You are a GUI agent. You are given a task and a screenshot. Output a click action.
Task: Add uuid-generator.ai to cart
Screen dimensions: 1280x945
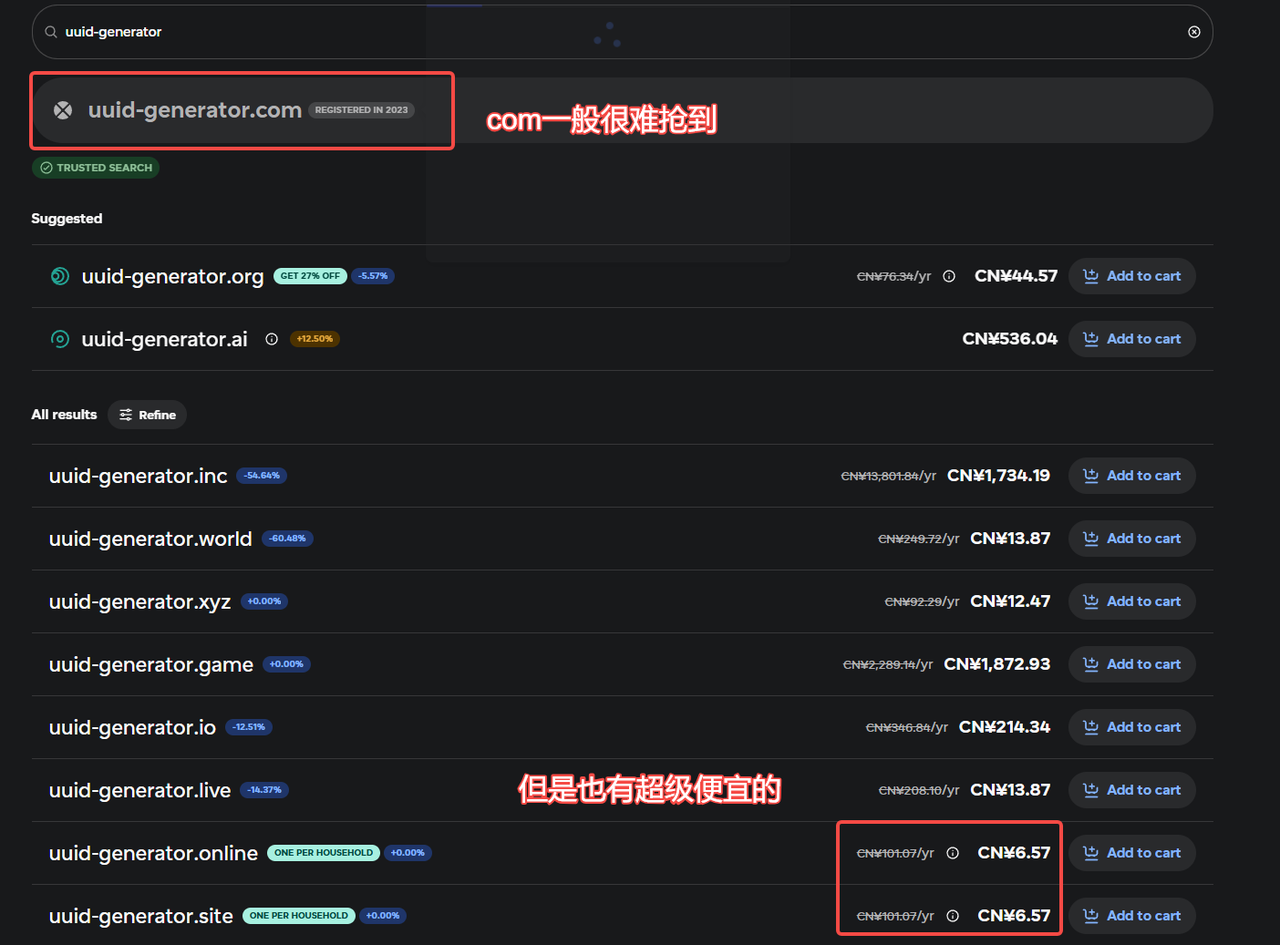tap(1132, 339)
